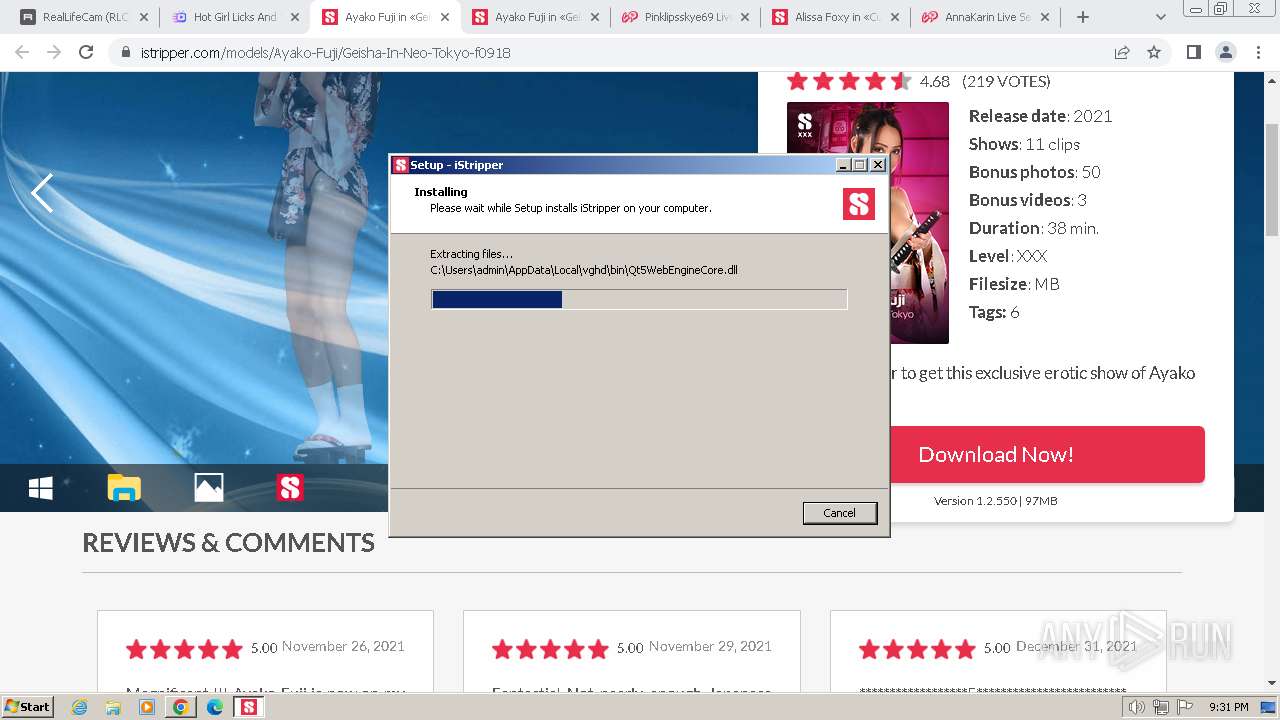The width and height of the screenshot is (1280, 720).
Task: Go back to previous page
Action: coord(22,52)
